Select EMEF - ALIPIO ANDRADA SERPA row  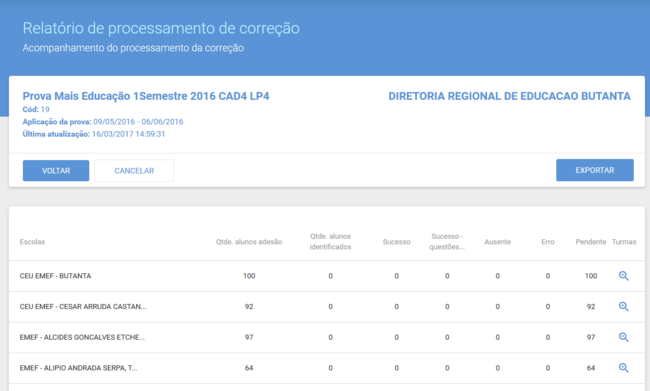pyautogui.click(x=327, y=368)
